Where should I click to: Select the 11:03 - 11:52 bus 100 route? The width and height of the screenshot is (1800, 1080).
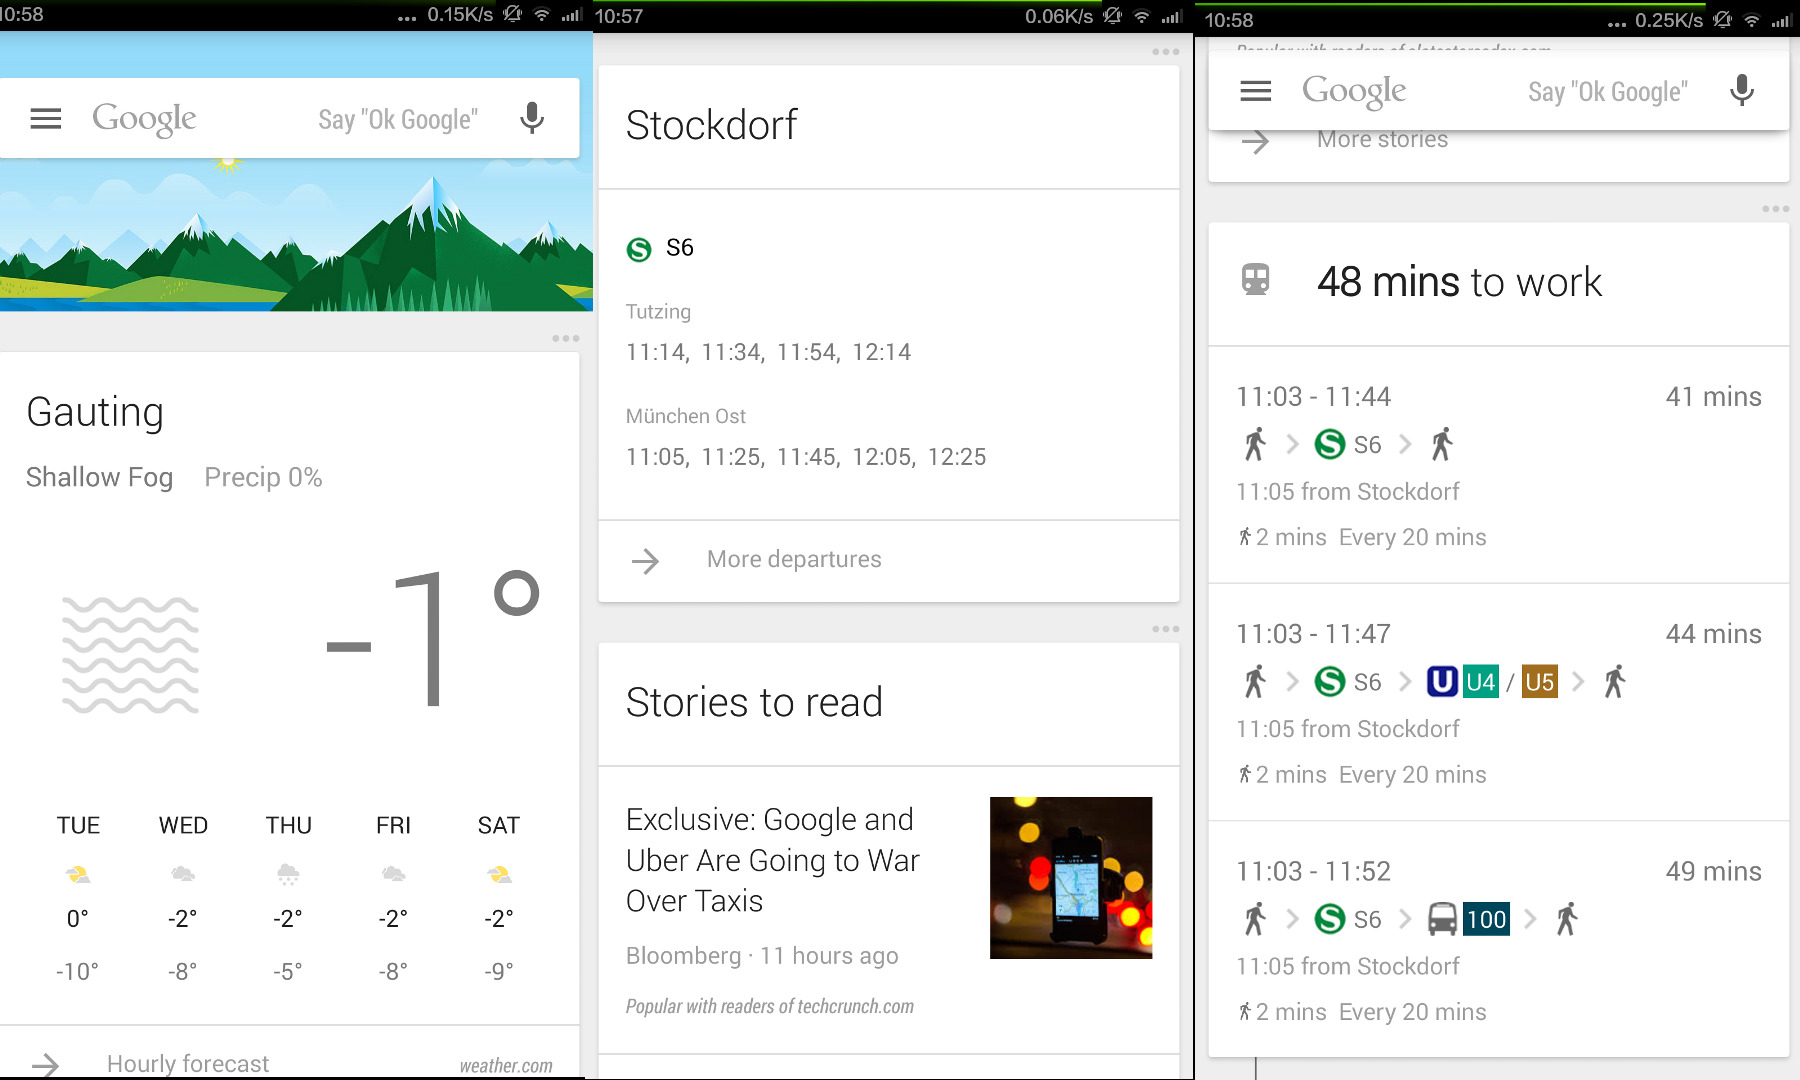tap(1498, 940)
